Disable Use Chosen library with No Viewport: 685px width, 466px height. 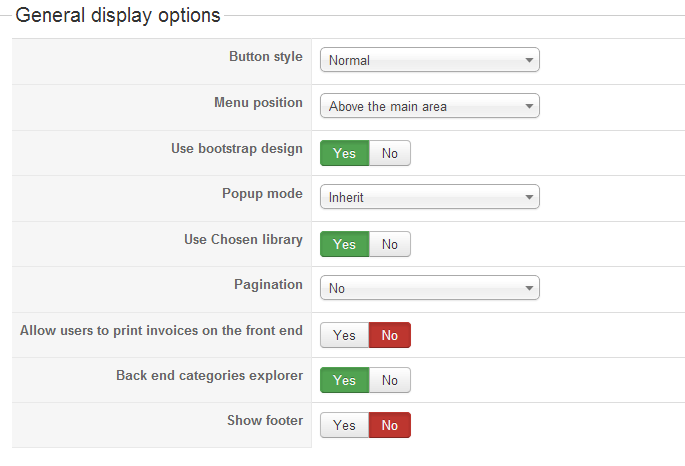(390, 244)
